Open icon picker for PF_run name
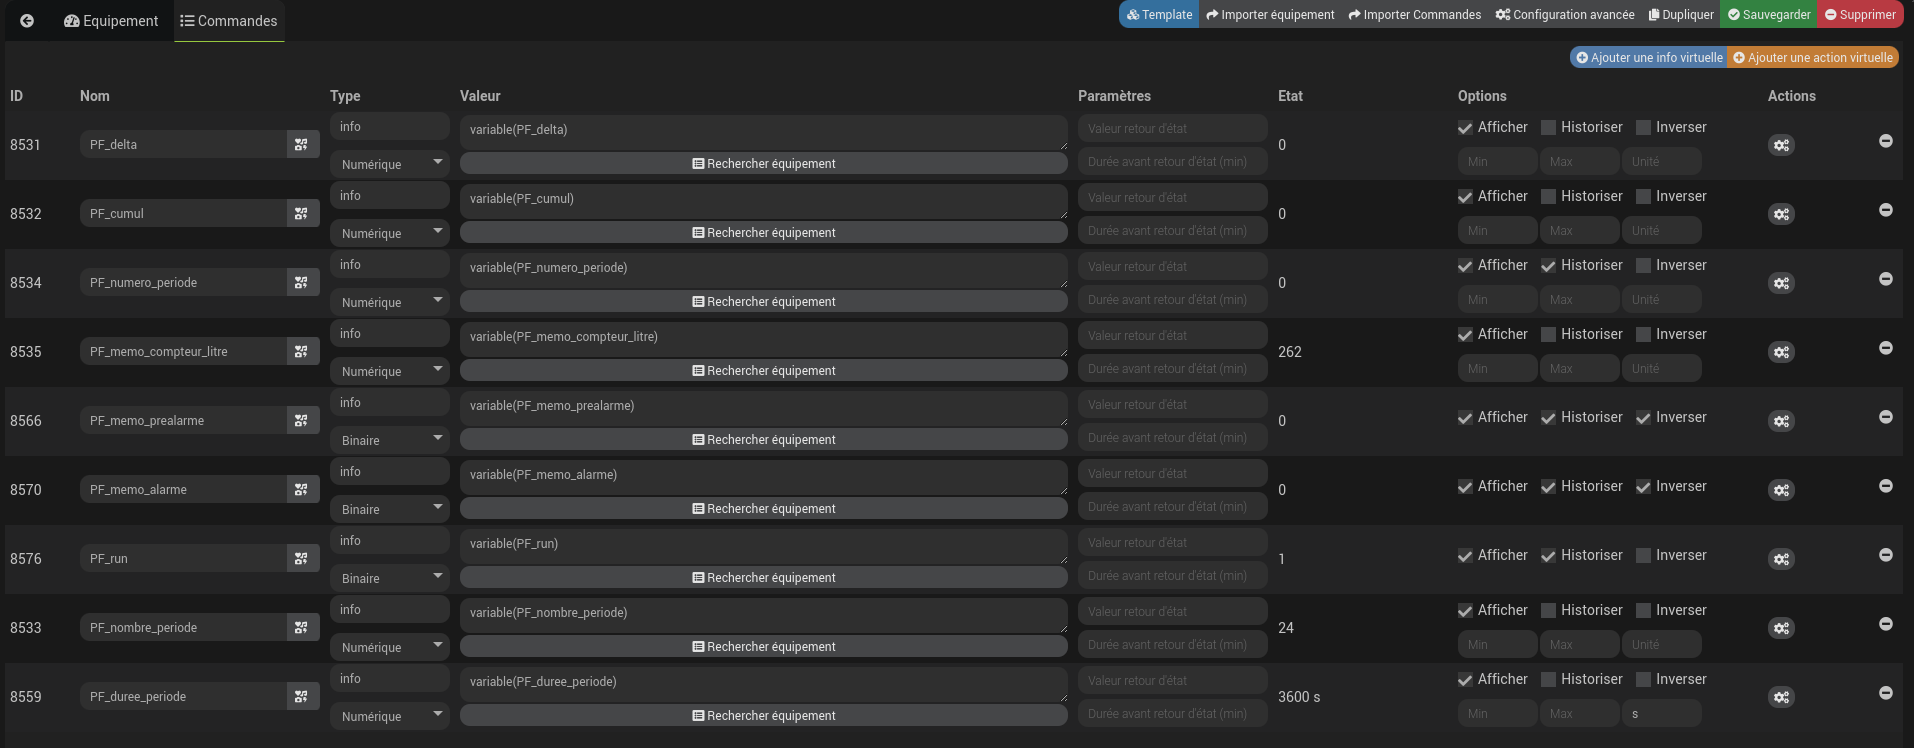Viewport: 1914px width, 748px height. (301, 558)
